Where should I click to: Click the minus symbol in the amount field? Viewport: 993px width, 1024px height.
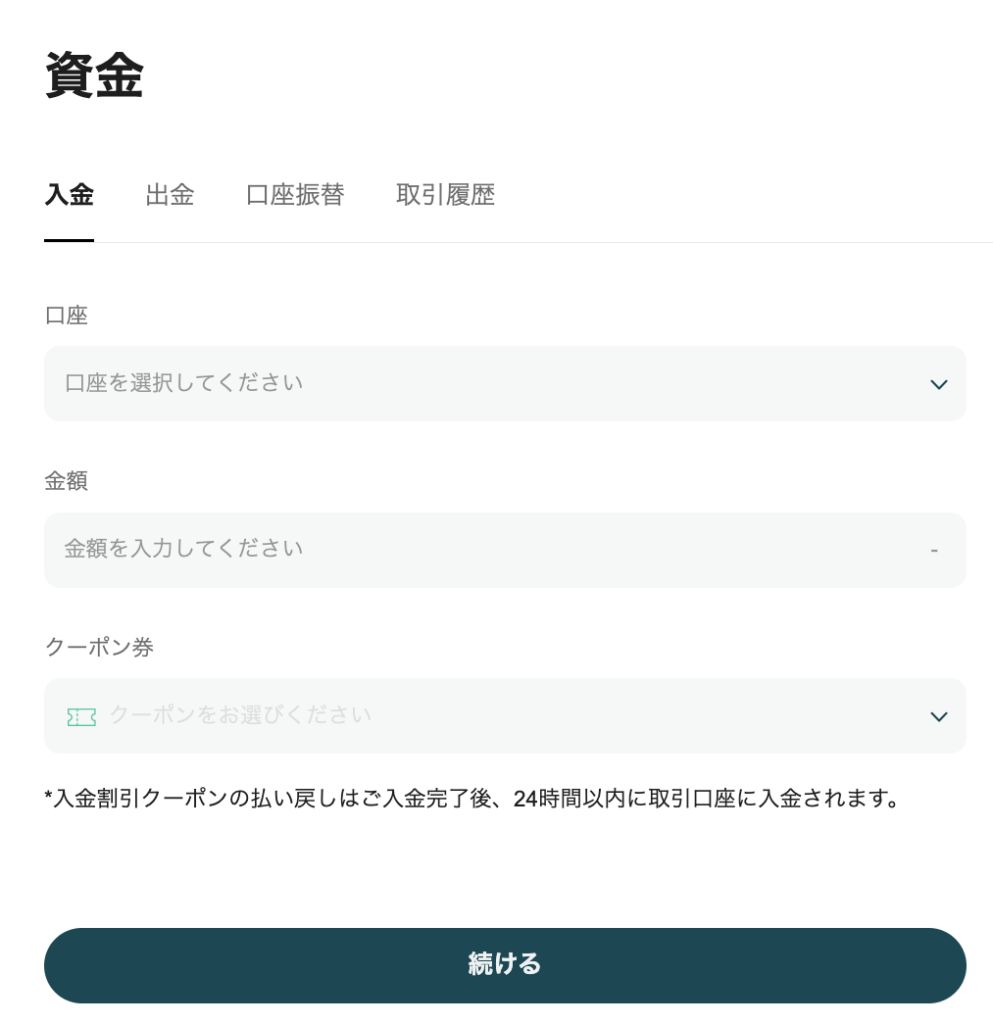tap(934, 549)
